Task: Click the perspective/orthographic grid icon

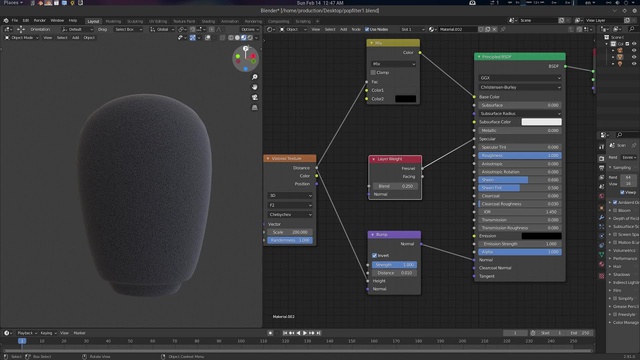Action: tap(255, 107)
